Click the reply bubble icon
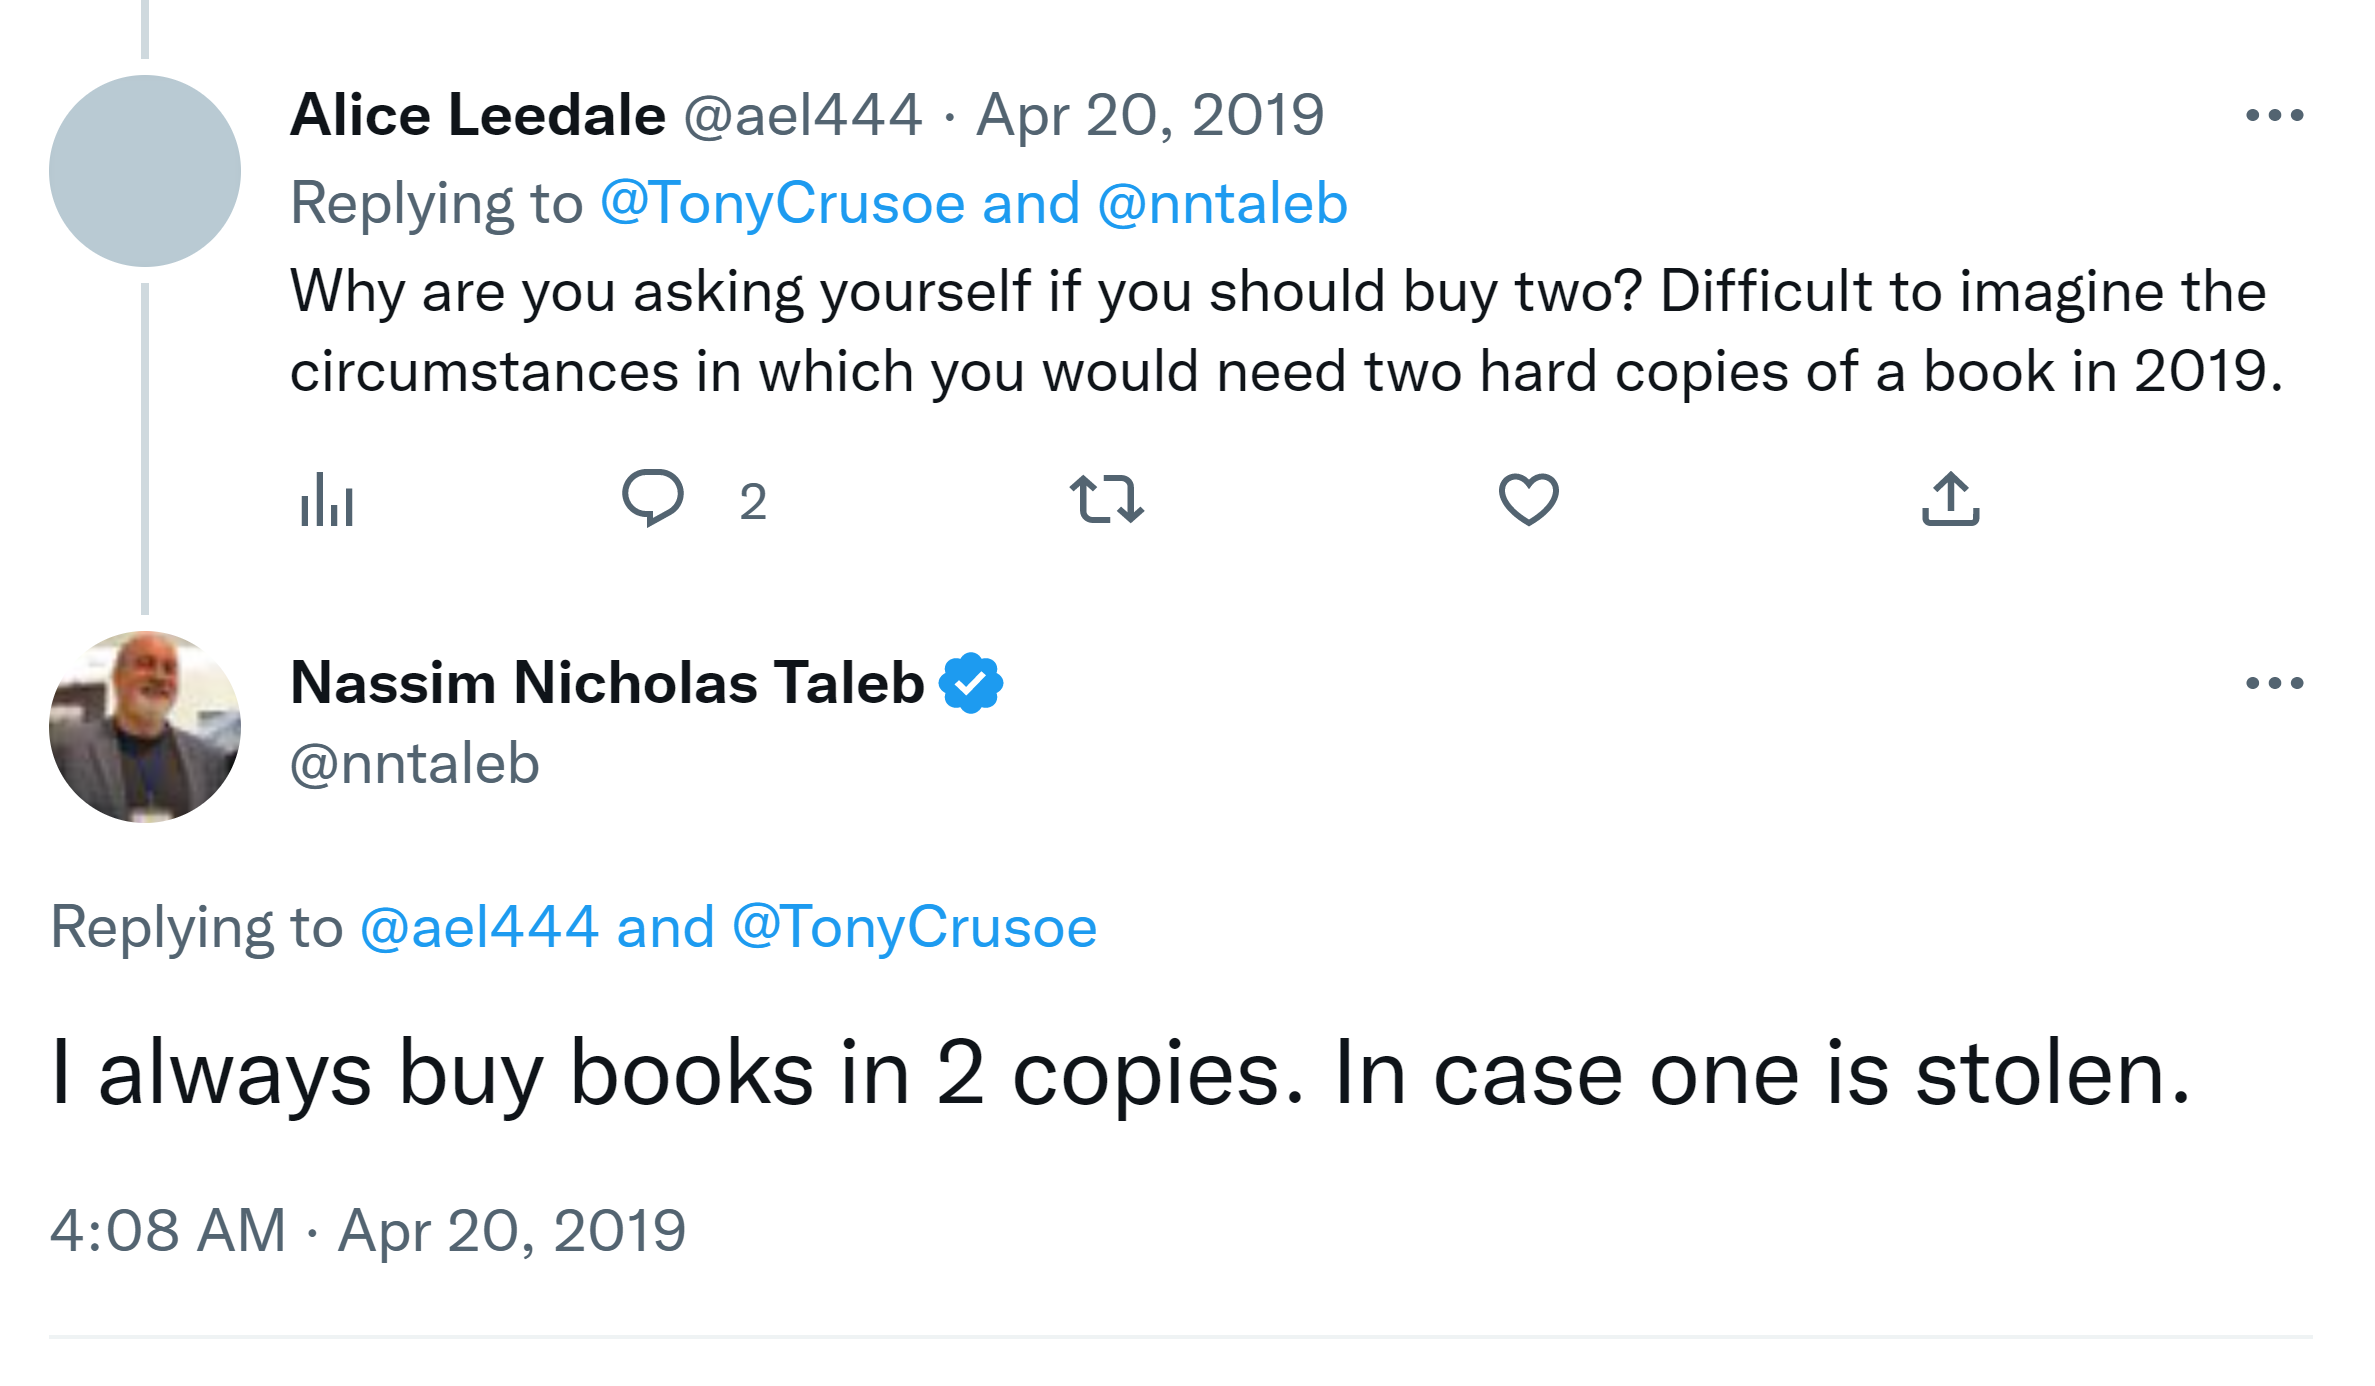The image size is (2375, 1386). (653, 497)
